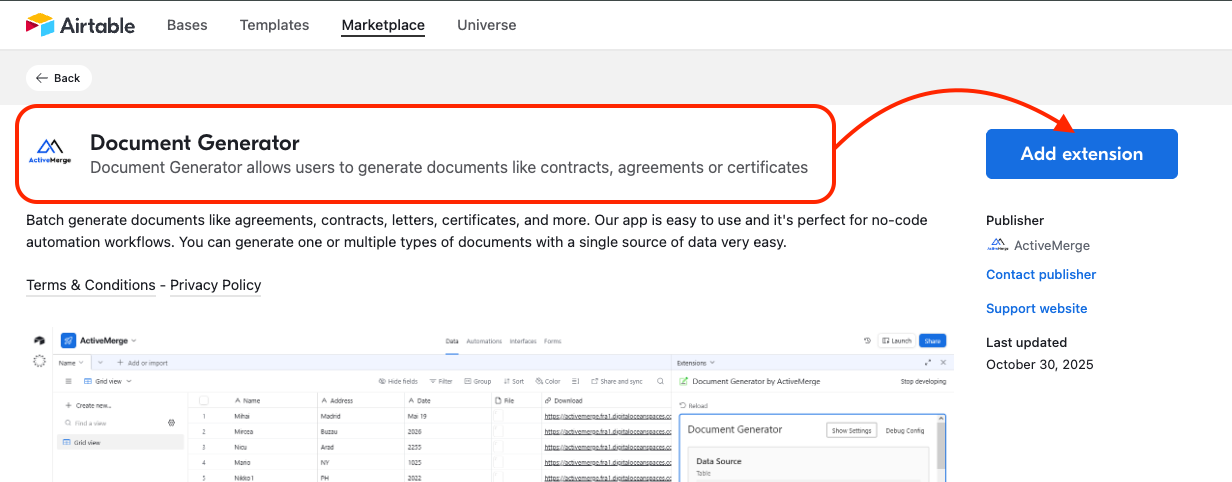1232x482 pixels.
Task: Click the history clock icon in preview
Action: tap(867, 341)
